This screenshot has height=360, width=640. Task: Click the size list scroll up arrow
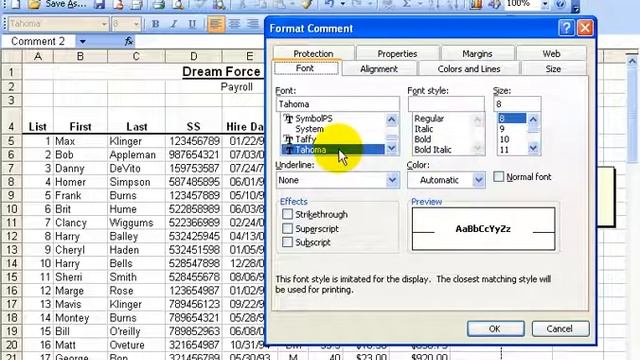533,120
